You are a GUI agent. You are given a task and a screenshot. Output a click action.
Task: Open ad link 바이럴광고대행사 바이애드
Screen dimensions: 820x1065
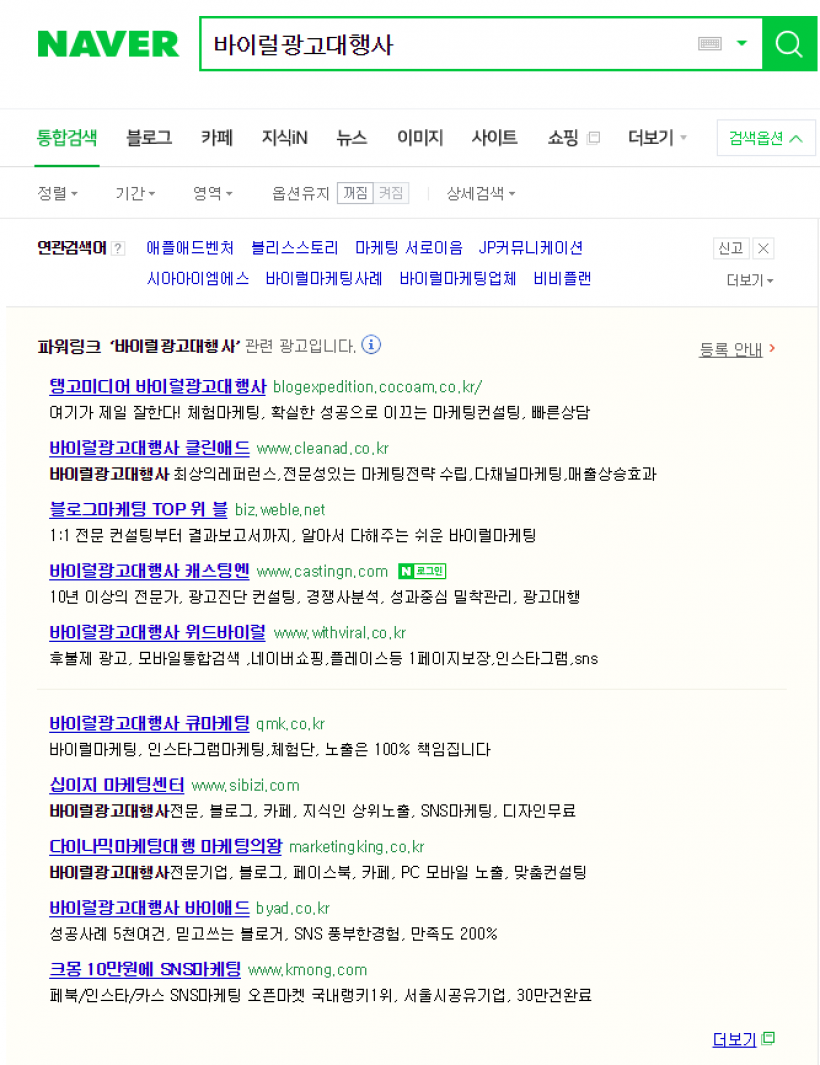tap(149, 908)
